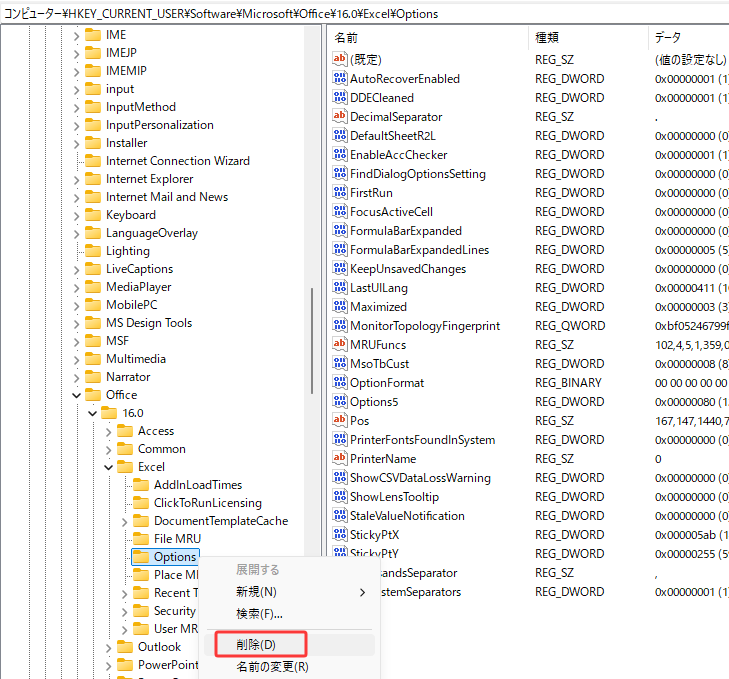Image resolution: width=729 pixels, height=679 pixels.
Task: Select the PowerPoint key
Action: pos(168,665)
